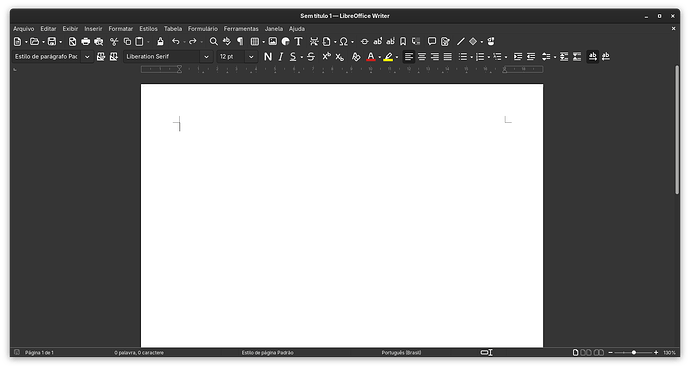Click the Print icon in toolbar
This screenshot has width=690, height=367.
pos(85,41)
